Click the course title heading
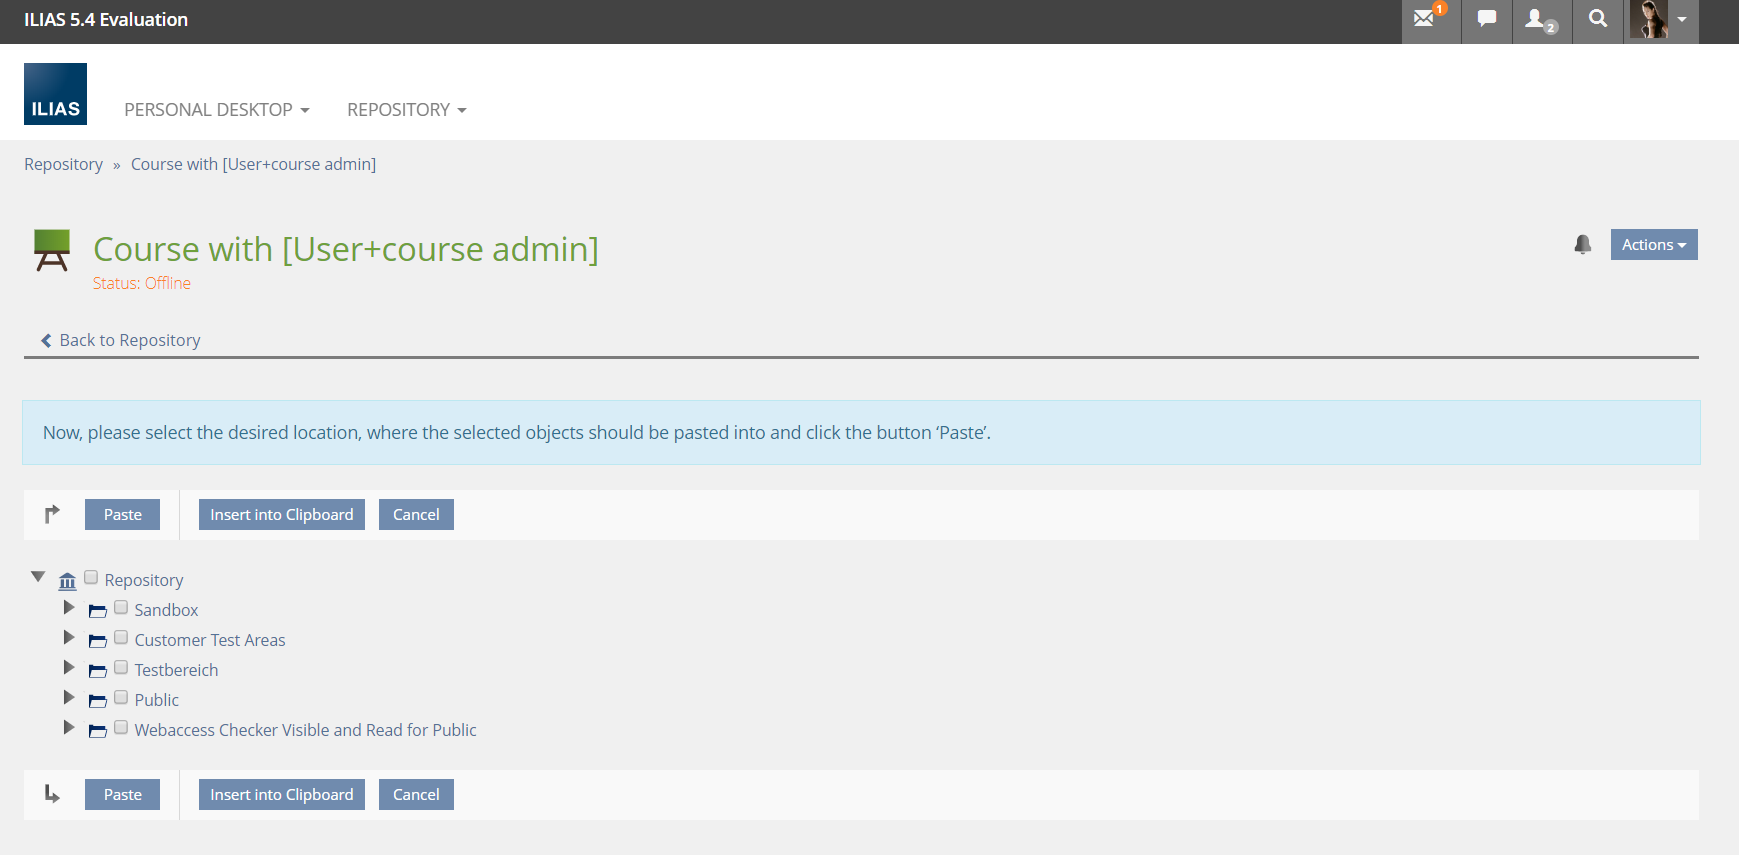This screenshot has width=1739, height=855. (x=346, y=249)
